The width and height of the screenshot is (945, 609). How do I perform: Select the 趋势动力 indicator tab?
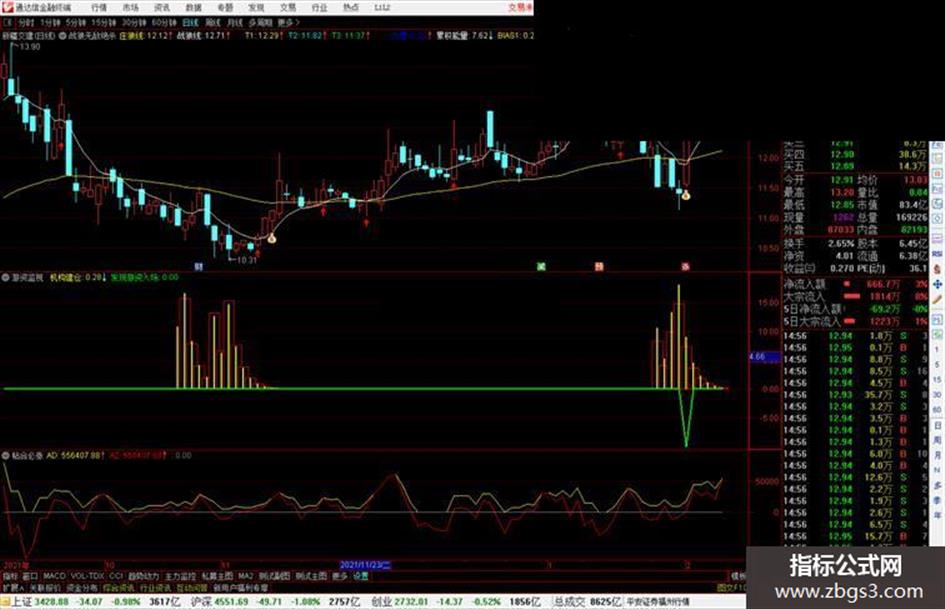[x=143, y=576]
